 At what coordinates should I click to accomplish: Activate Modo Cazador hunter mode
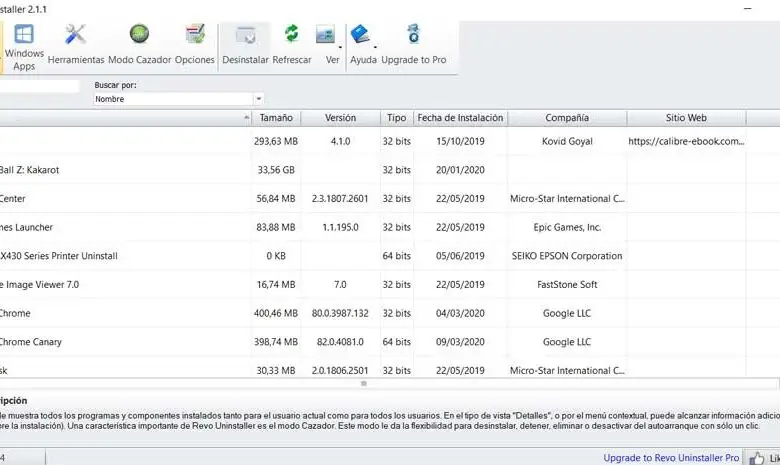(139, 45)
